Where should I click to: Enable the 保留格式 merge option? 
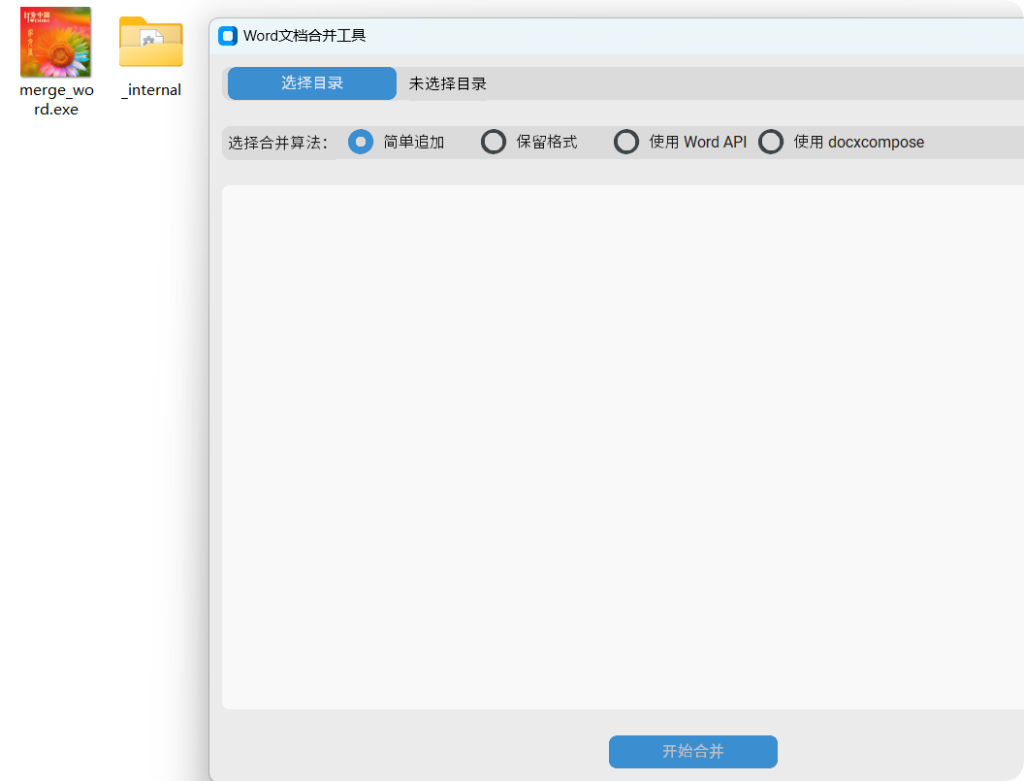tap(494, 142)
